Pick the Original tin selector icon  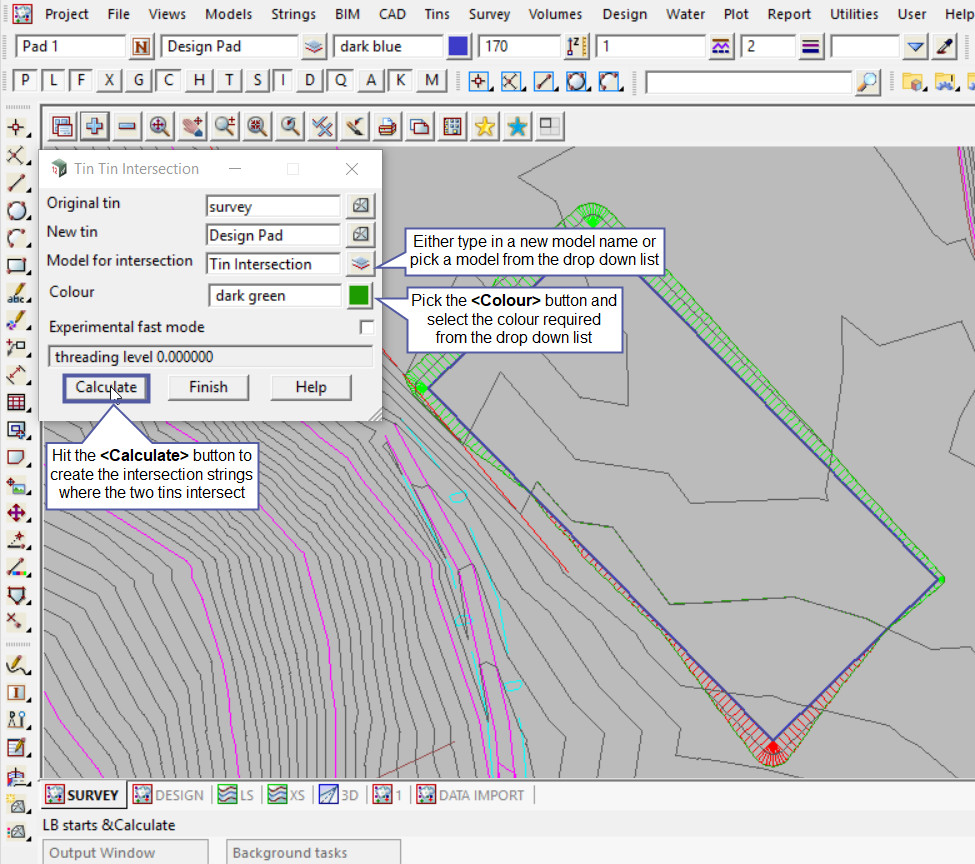[x=360, y=206]
